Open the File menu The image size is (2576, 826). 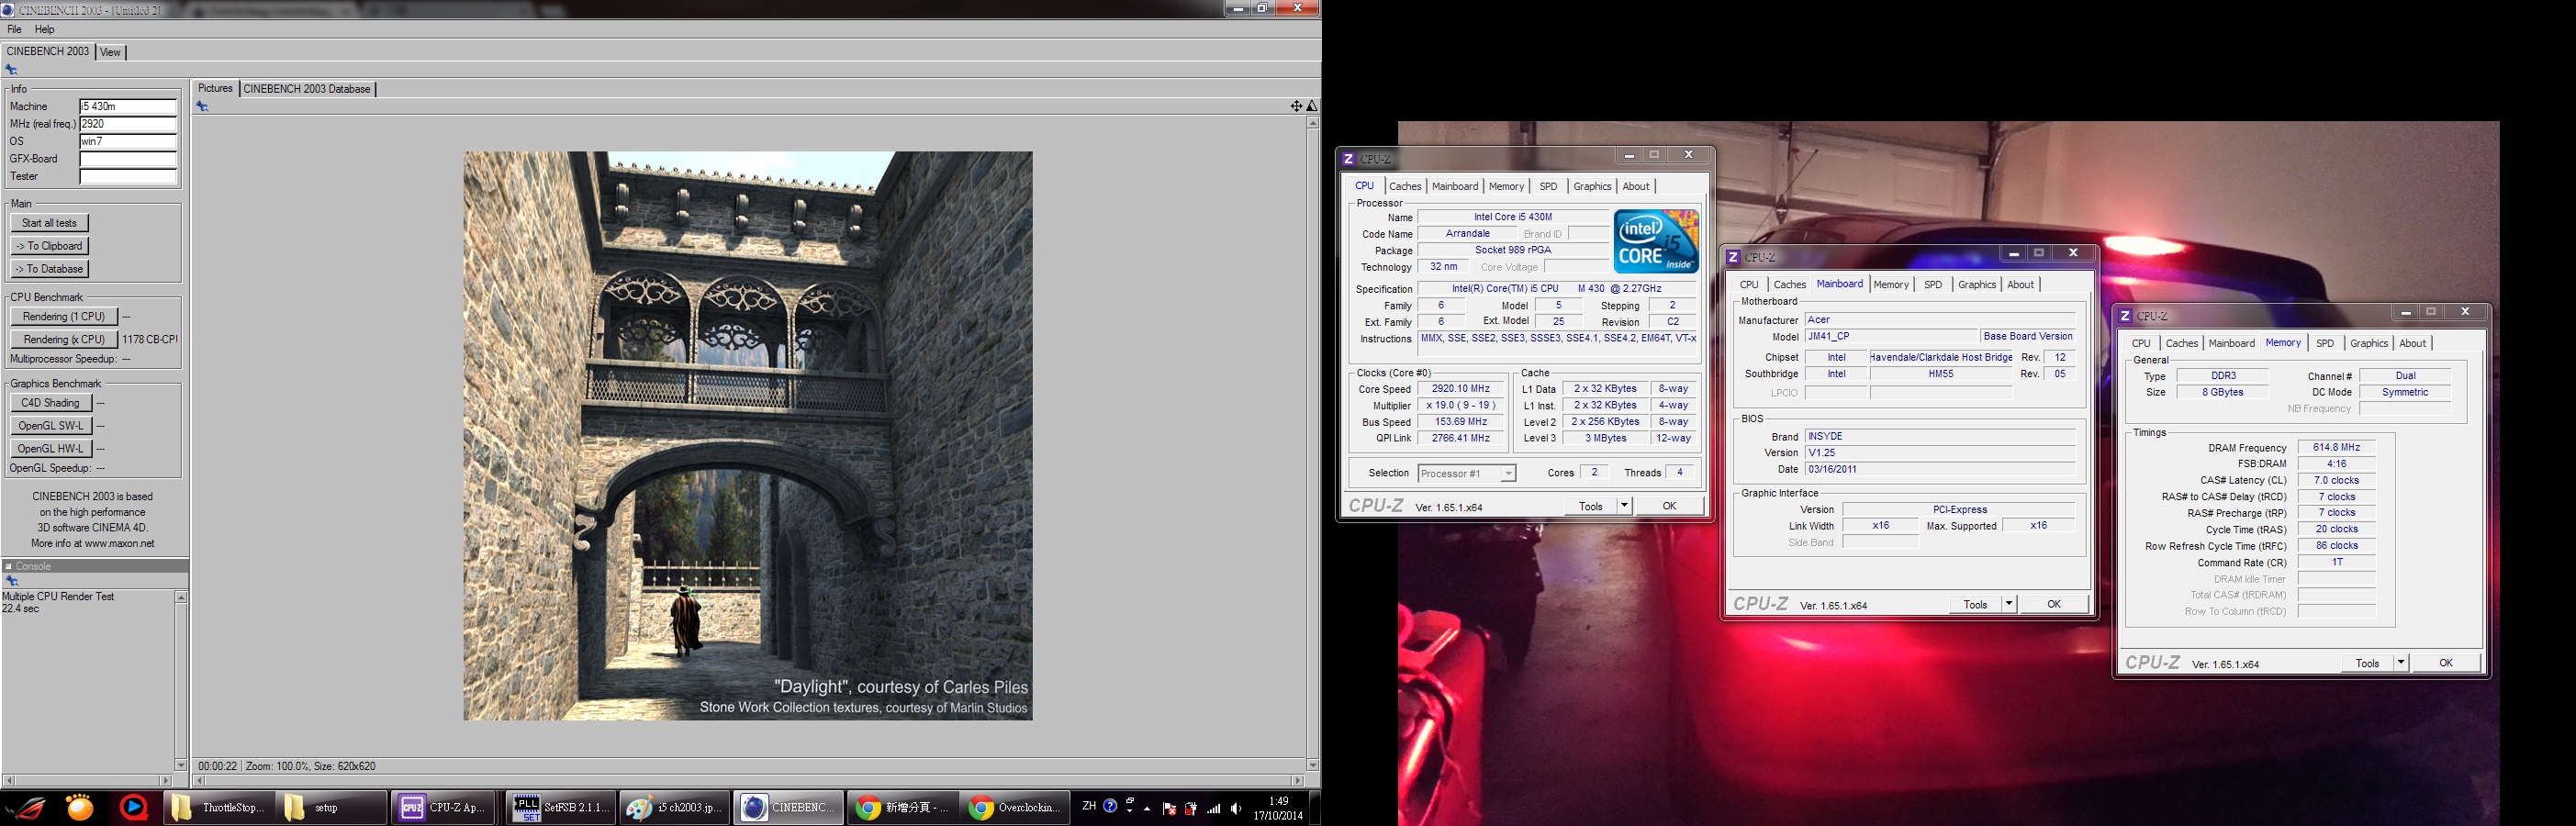[14, 30]
